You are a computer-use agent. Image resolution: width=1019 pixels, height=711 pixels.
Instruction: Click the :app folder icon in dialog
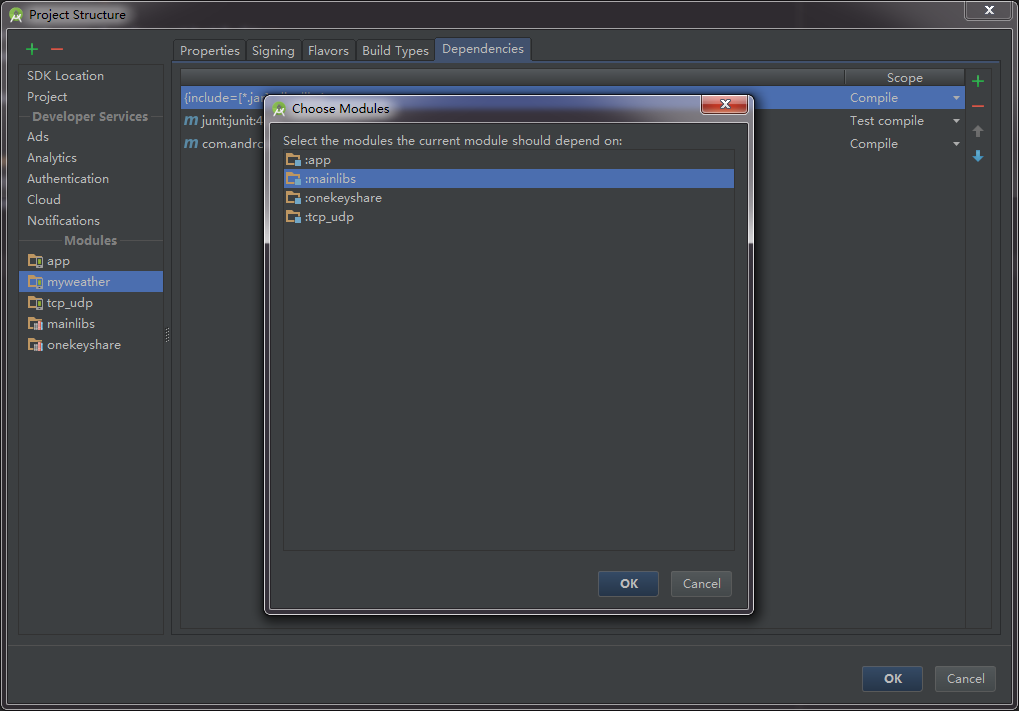(293, 159)
